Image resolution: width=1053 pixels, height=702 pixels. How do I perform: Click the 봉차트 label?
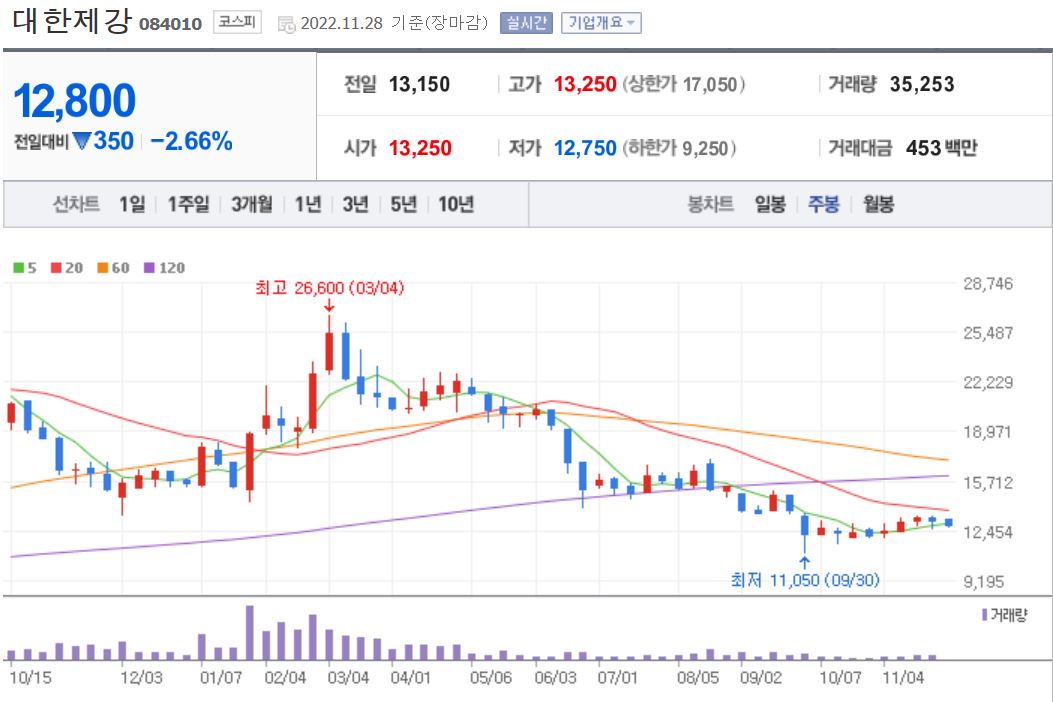tap(711, 204)
